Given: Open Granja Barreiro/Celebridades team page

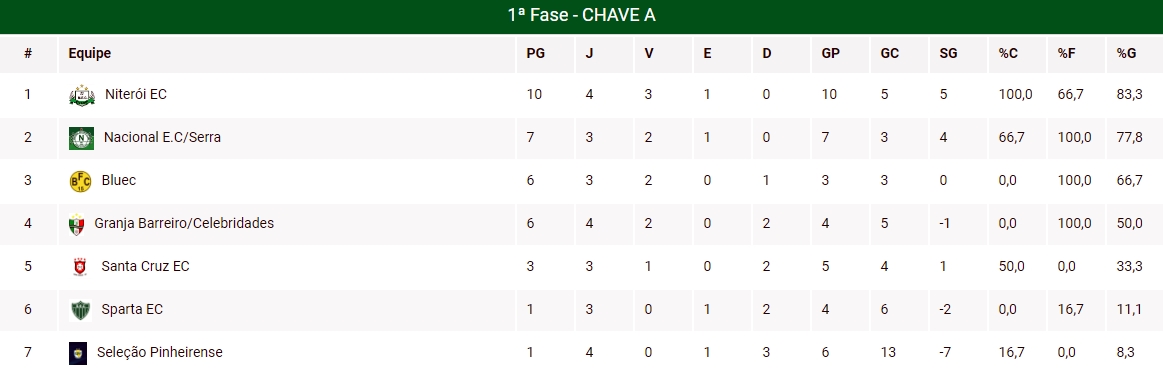Looking at the screenshot, I should [184, 223].
